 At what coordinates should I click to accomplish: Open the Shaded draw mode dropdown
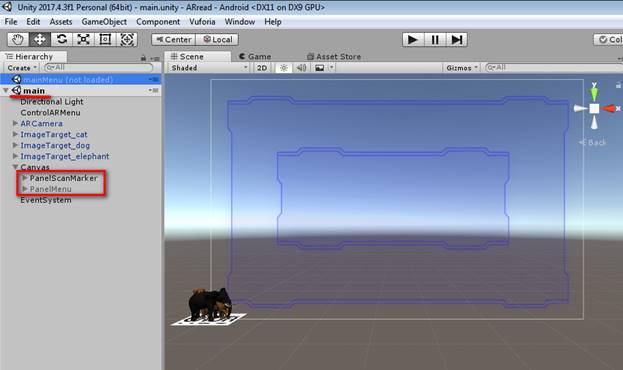point(209,68)
